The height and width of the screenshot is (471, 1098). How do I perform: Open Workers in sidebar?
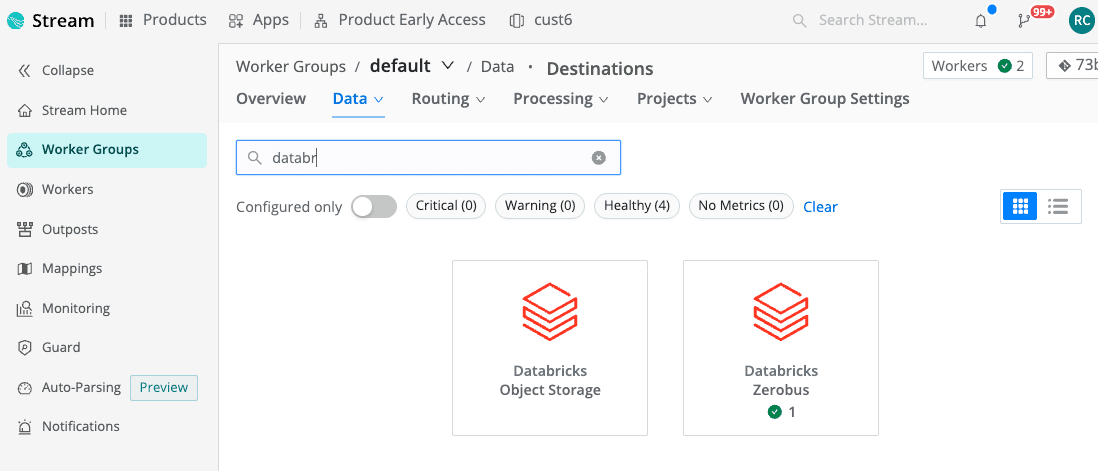[x=55, y=189]
